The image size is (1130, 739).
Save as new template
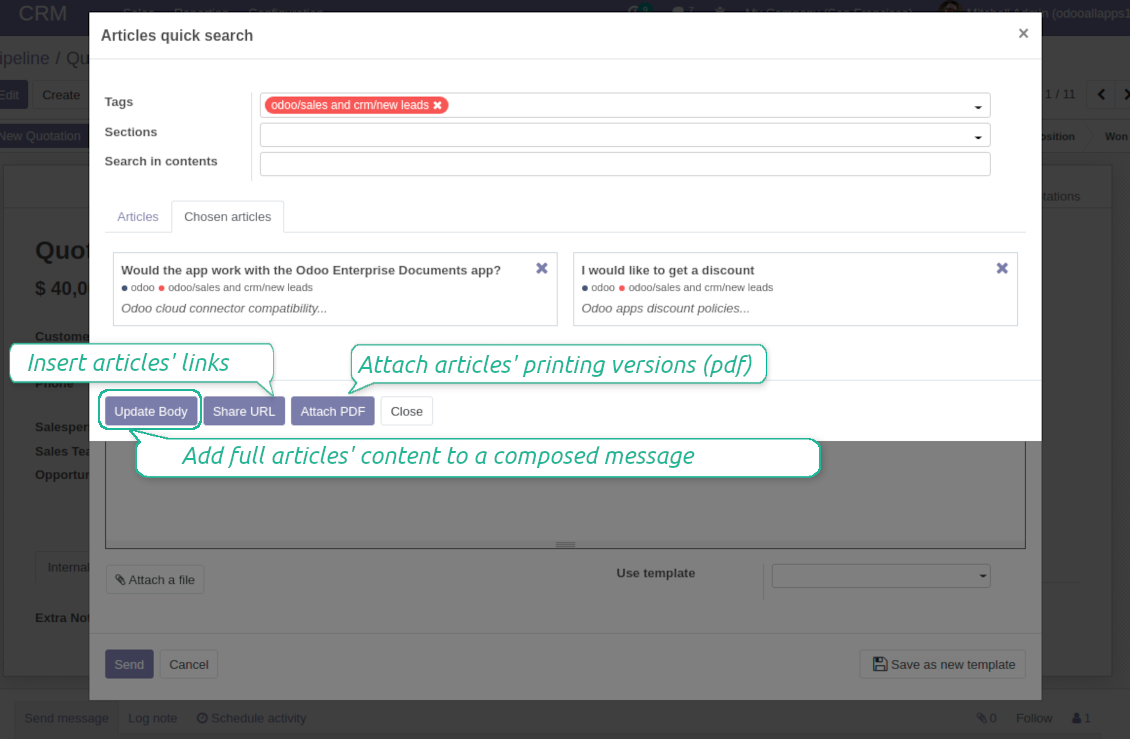[x=943, y=664]
